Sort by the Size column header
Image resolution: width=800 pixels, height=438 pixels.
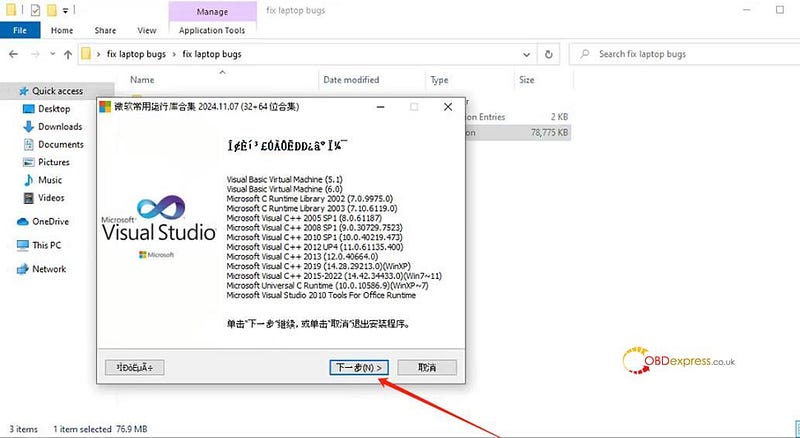(527, 80)
